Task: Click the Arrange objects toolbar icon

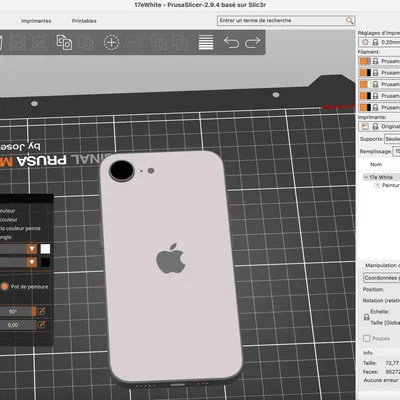Action: point(17,42)
